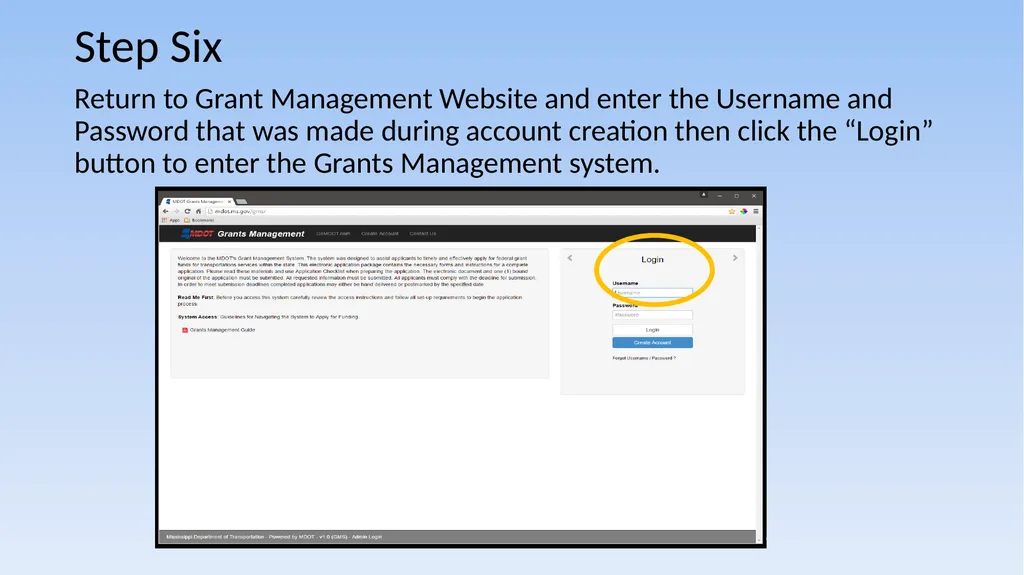Open the Contact Us nav item

423,233
